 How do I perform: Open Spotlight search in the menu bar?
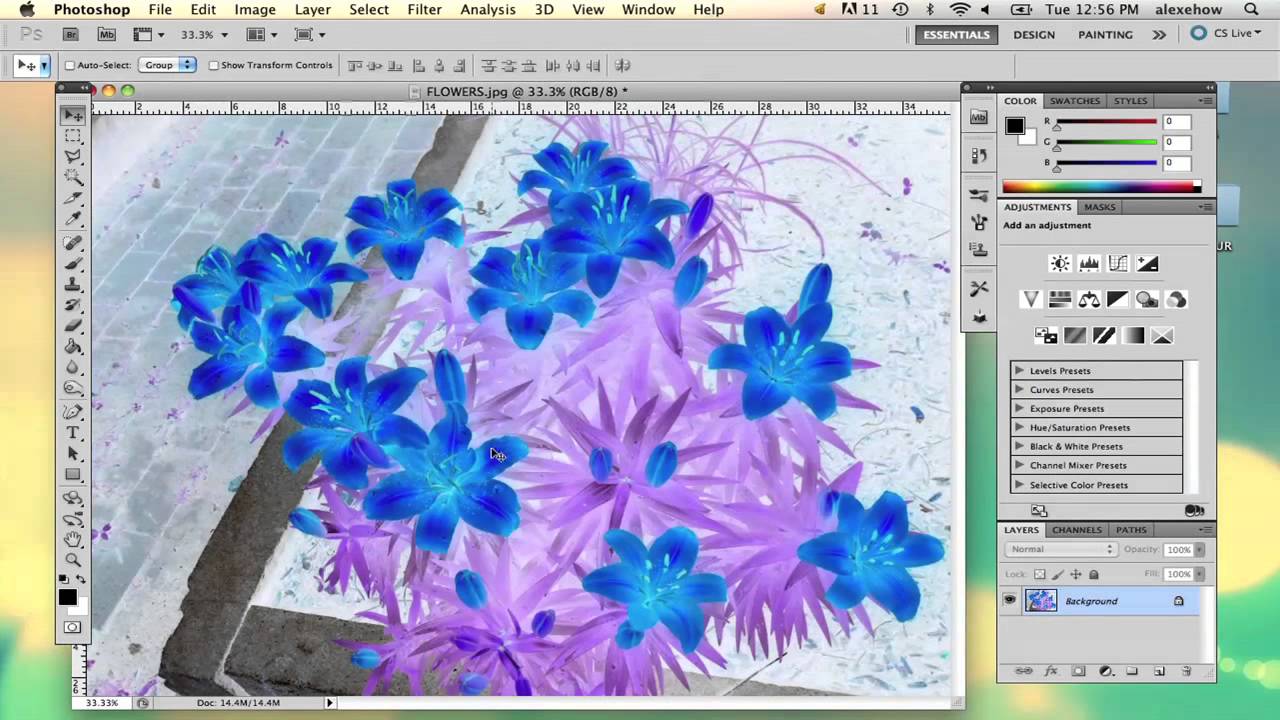1252,10
